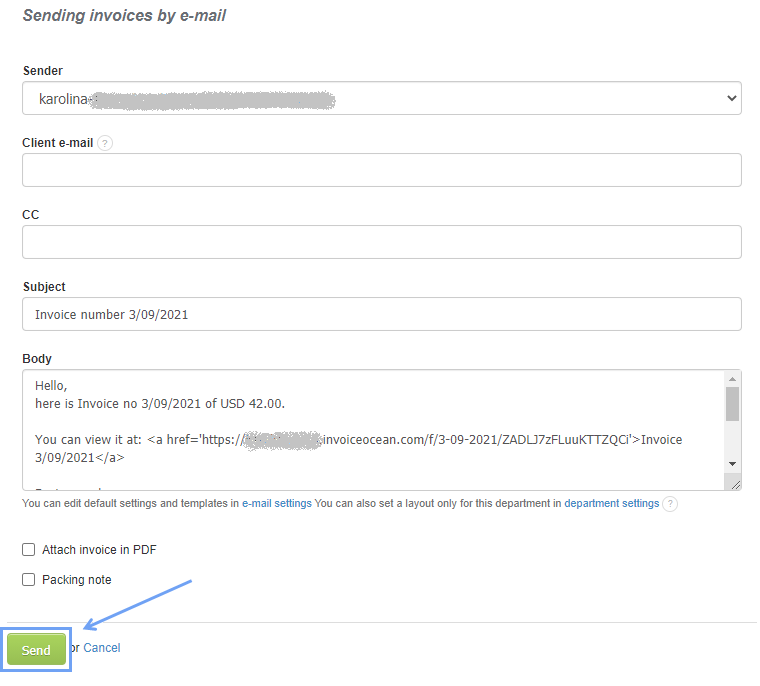Click the Cancel link

[x=102, y=648]
